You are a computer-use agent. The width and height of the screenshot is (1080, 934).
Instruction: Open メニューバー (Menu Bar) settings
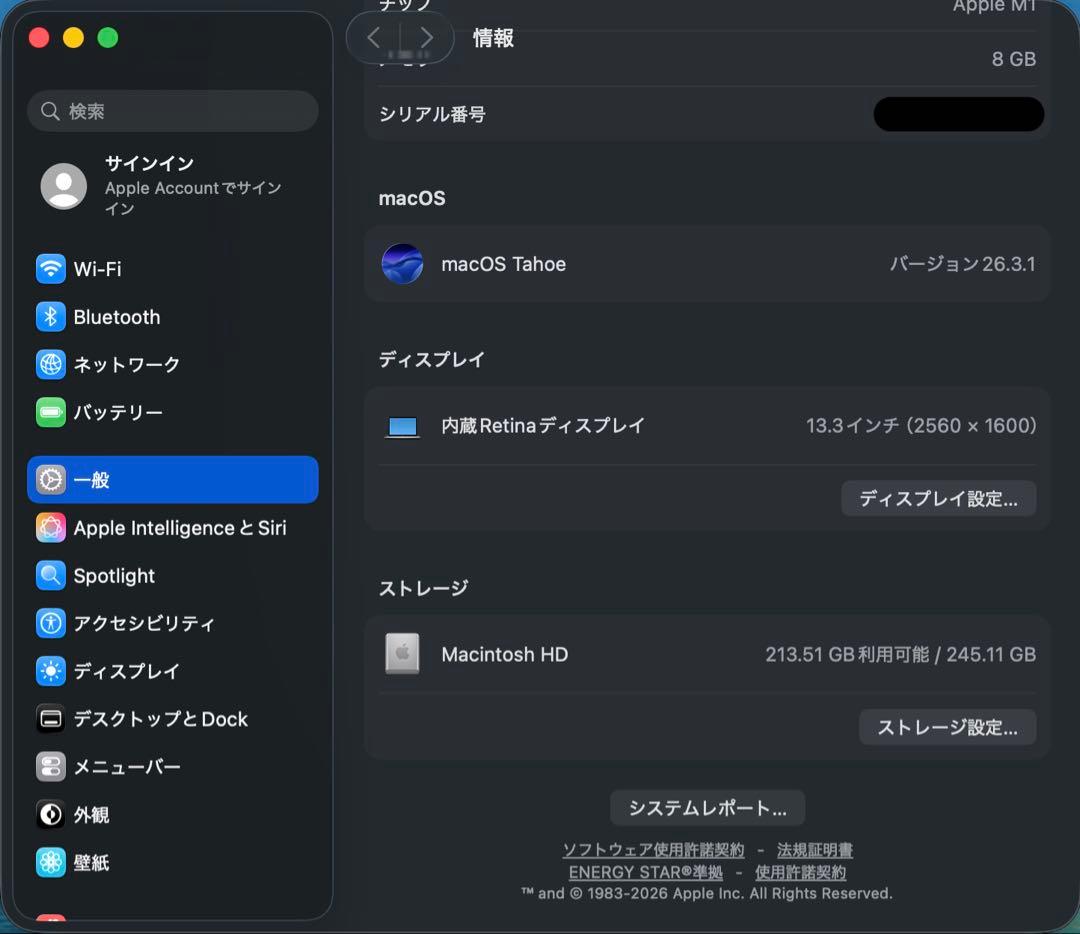point(126,766)
